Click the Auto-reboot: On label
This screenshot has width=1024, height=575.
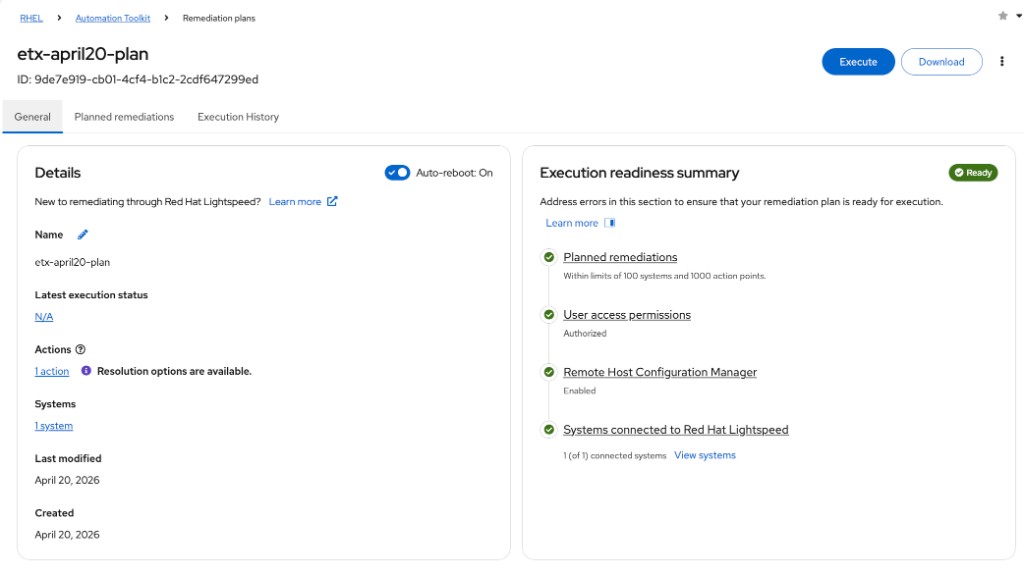click(x=454, y=172)
